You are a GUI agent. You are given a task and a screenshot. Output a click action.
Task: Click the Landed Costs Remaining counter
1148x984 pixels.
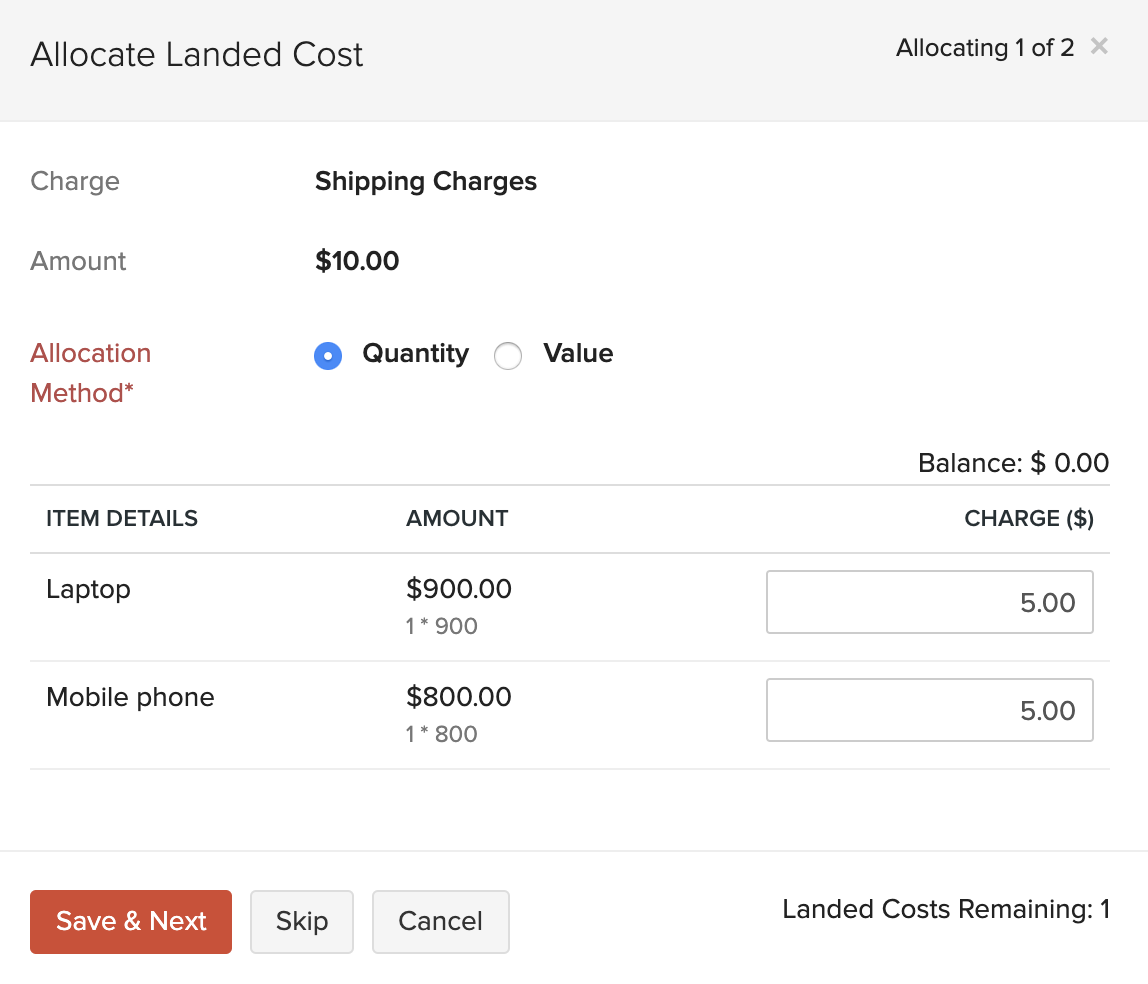coord(945,909)
